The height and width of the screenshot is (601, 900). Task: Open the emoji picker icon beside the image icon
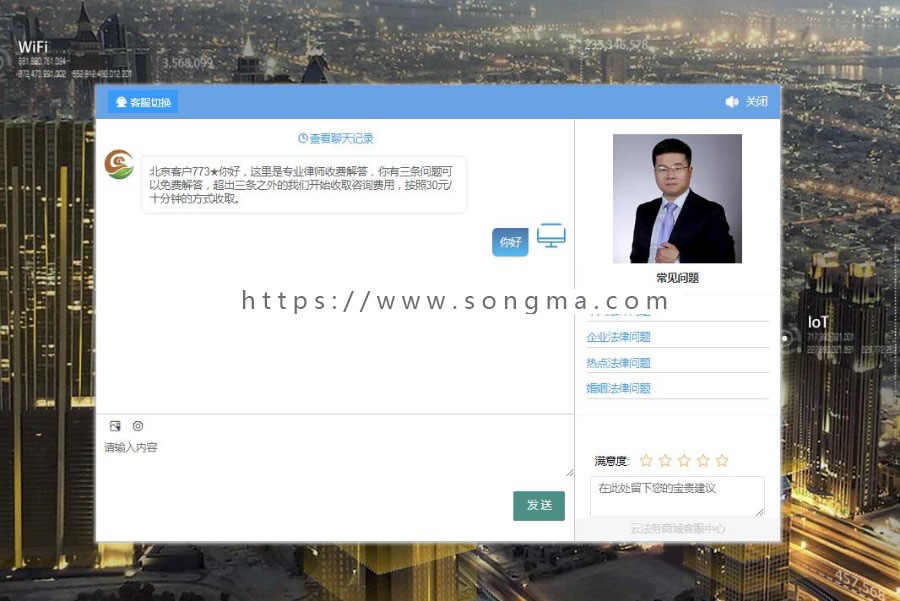click(x=138, y=425)
